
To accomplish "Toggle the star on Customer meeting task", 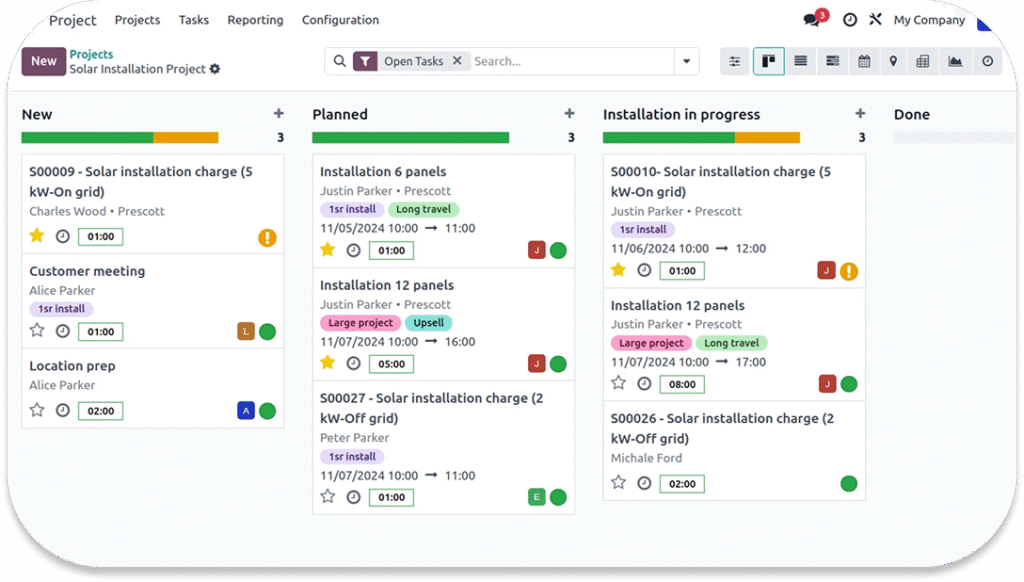I will pyautogui.click(x=37, y=331).
